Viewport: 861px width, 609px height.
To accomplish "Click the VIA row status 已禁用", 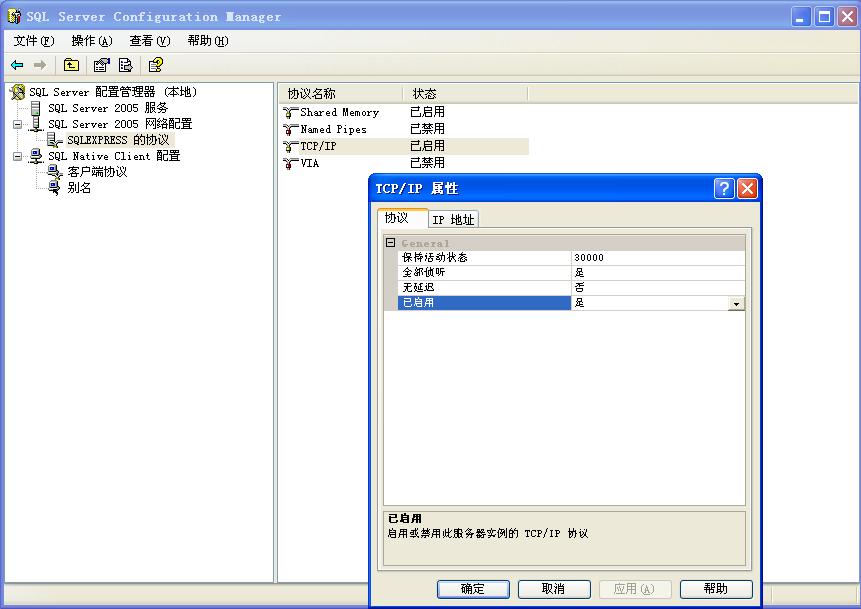I will tap(427, 163).
